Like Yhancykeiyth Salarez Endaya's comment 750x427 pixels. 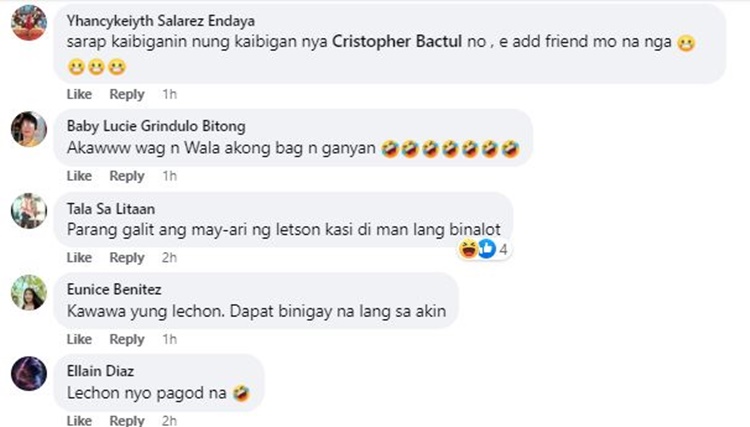tap(79, 94)
